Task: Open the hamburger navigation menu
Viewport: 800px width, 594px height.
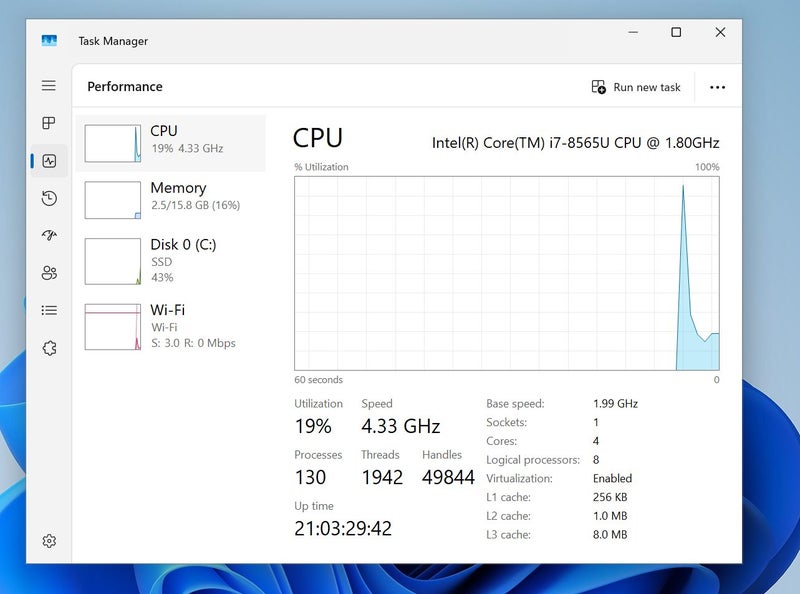Action: point(49,85)
